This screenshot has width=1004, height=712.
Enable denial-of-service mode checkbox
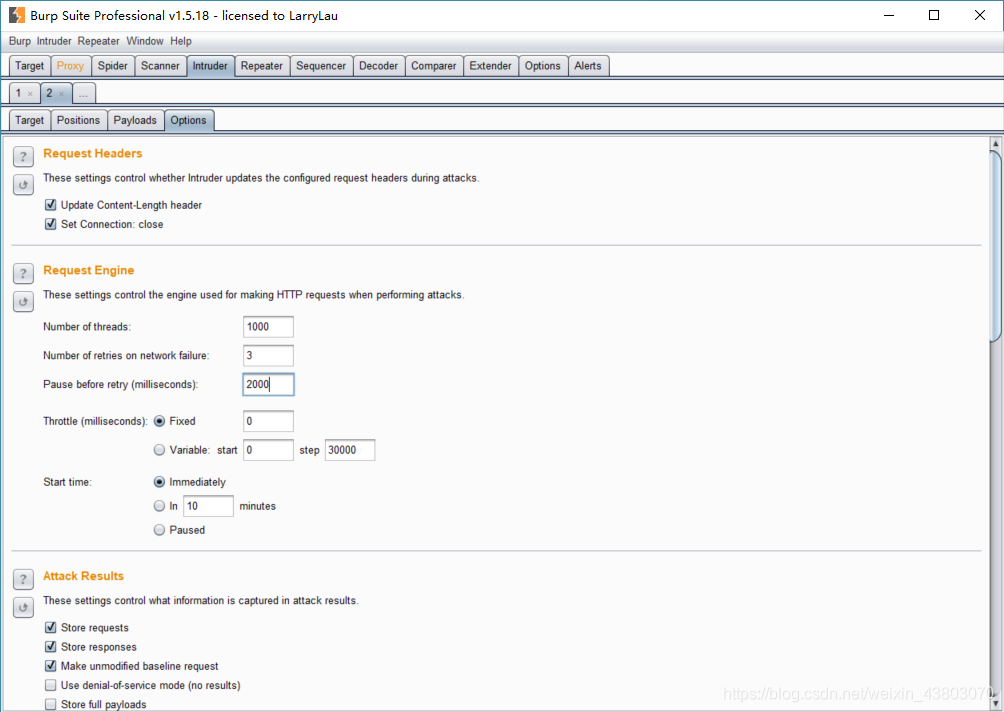(51, 685)
